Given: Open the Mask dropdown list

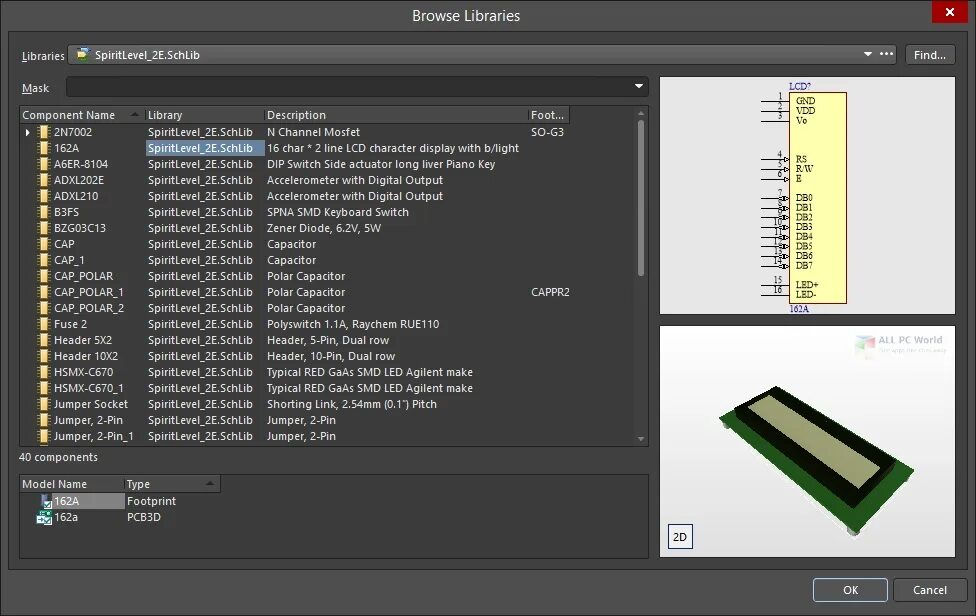Looking at the screenshot, I should click(638, 87).
